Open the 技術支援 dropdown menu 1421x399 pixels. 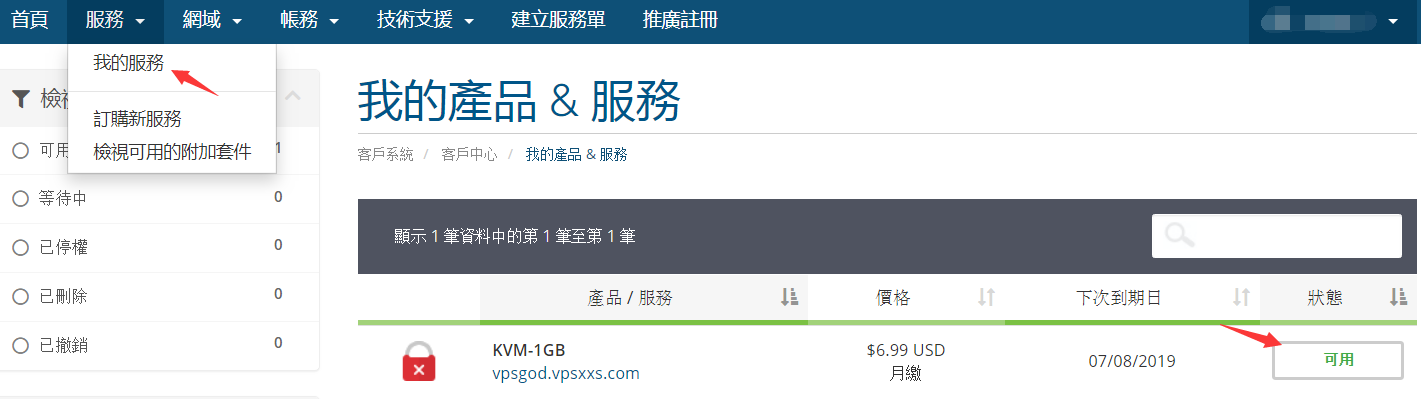pyautogui.click(x=425, y=20)
